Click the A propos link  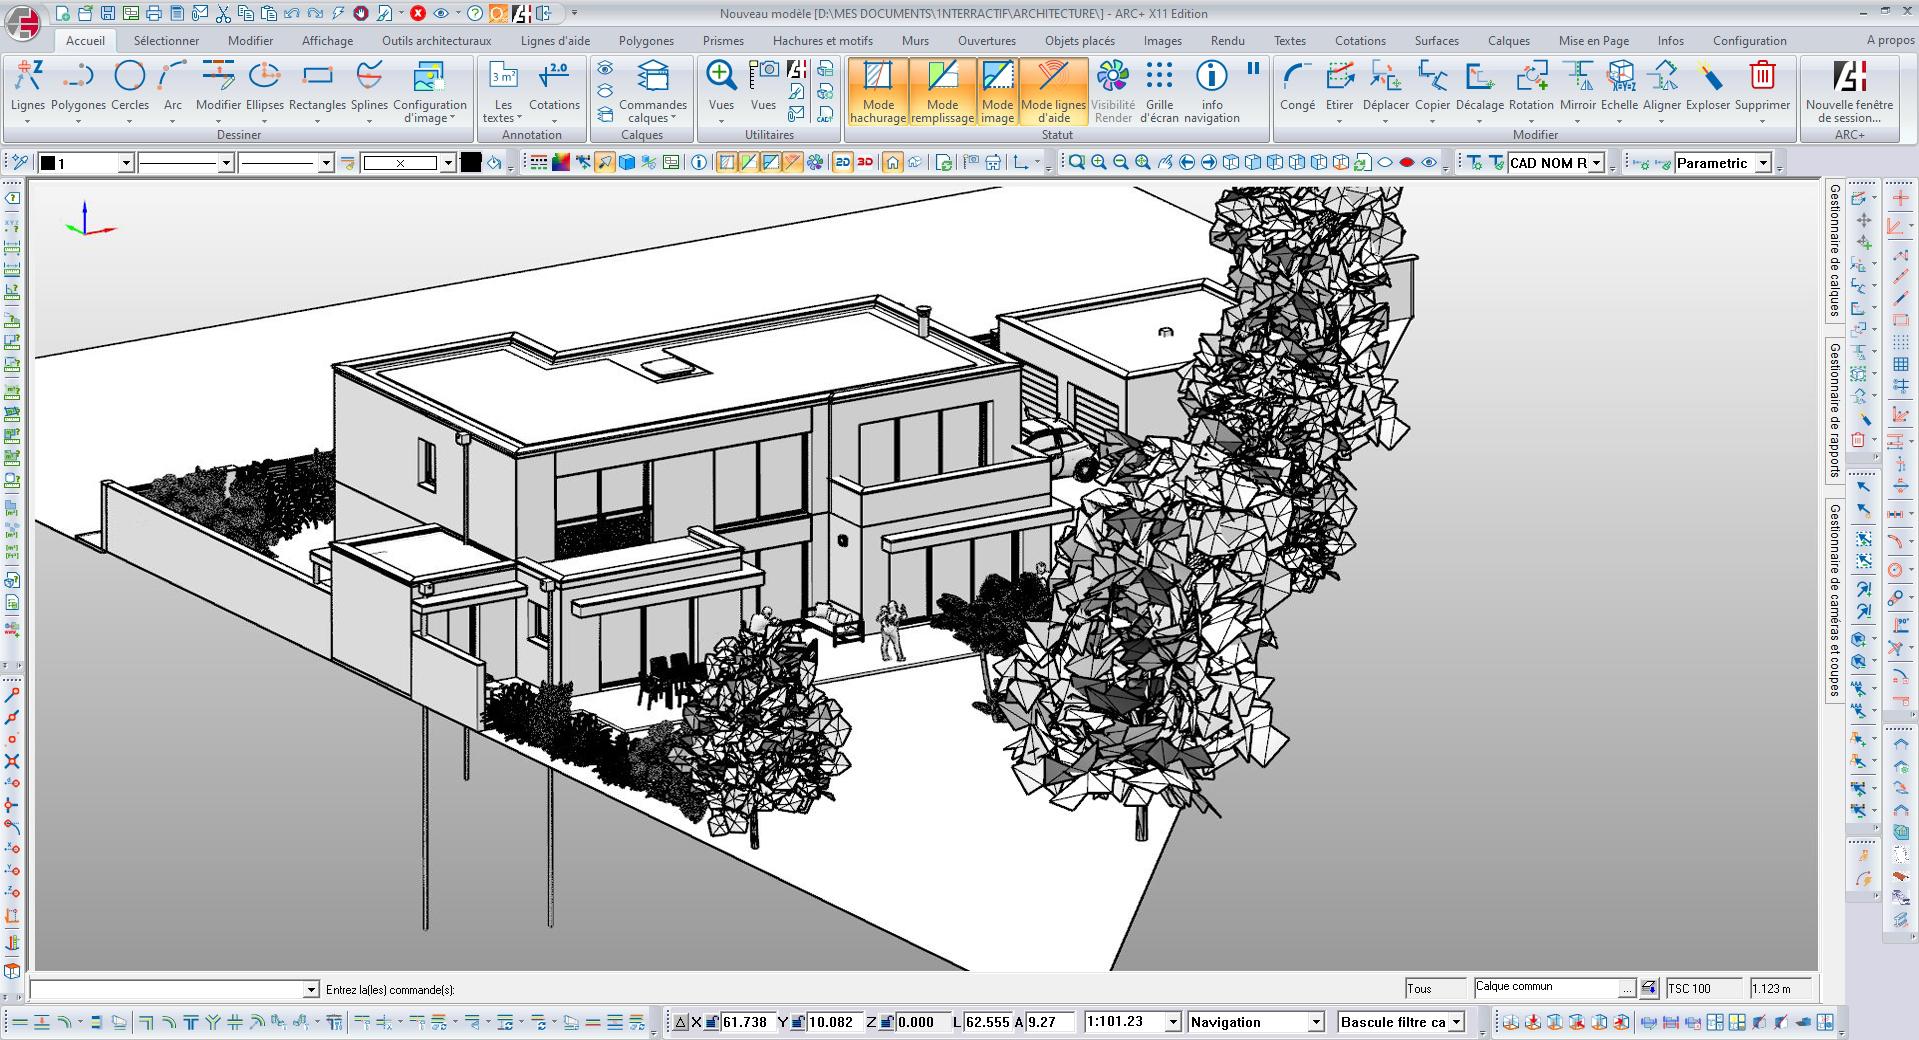pyautogui.click(x=1889, y=40)
